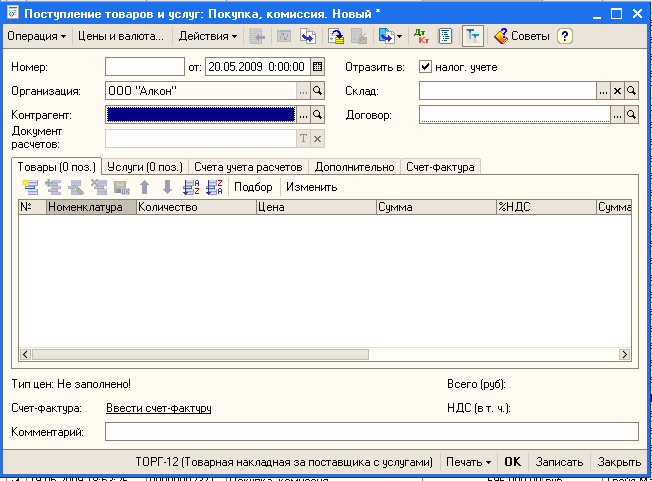Click into the Комментарий input field
The height and width of the screenshot is (481, 652).
(x=371, y=432)
